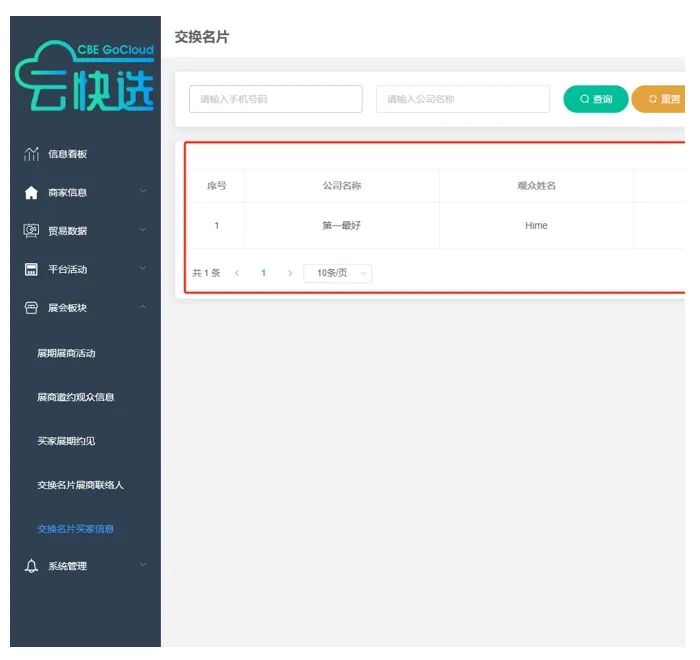Click the orange 重置 reset button

660,99
